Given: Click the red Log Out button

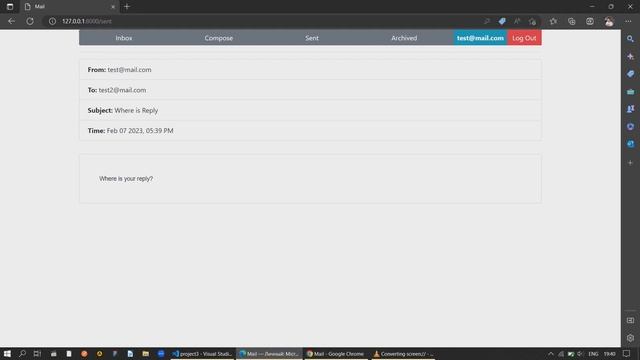Looking at the screenshot, I should pos(524,38).
